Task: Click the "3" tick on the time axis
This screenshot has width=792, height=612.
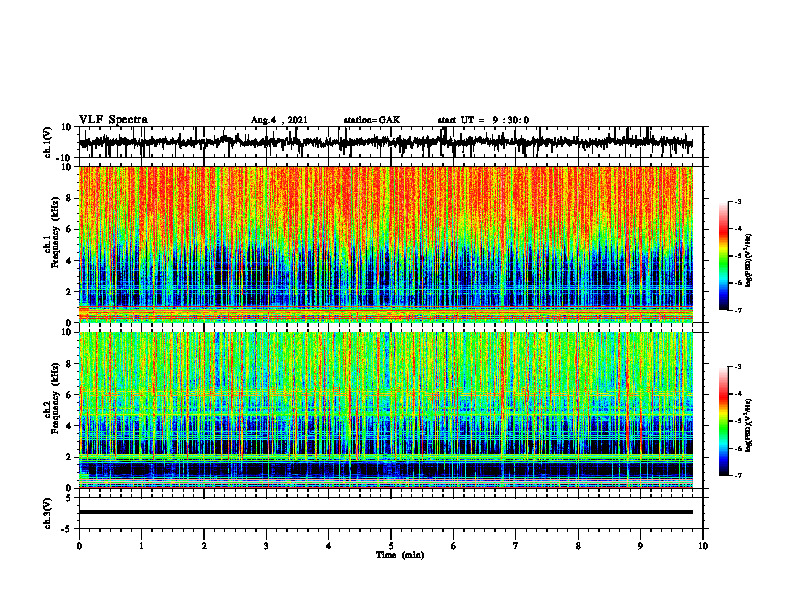Action: [266, 546]
